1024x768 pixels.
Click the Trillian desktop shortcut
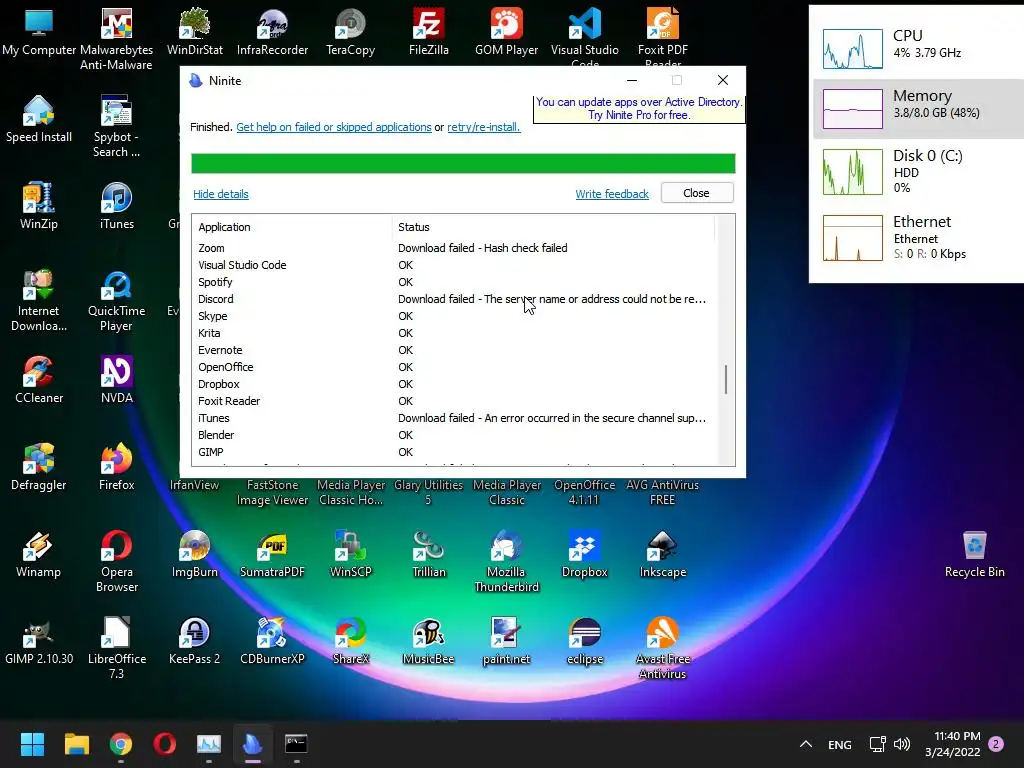pyautogui.click(x=428, y=554)
